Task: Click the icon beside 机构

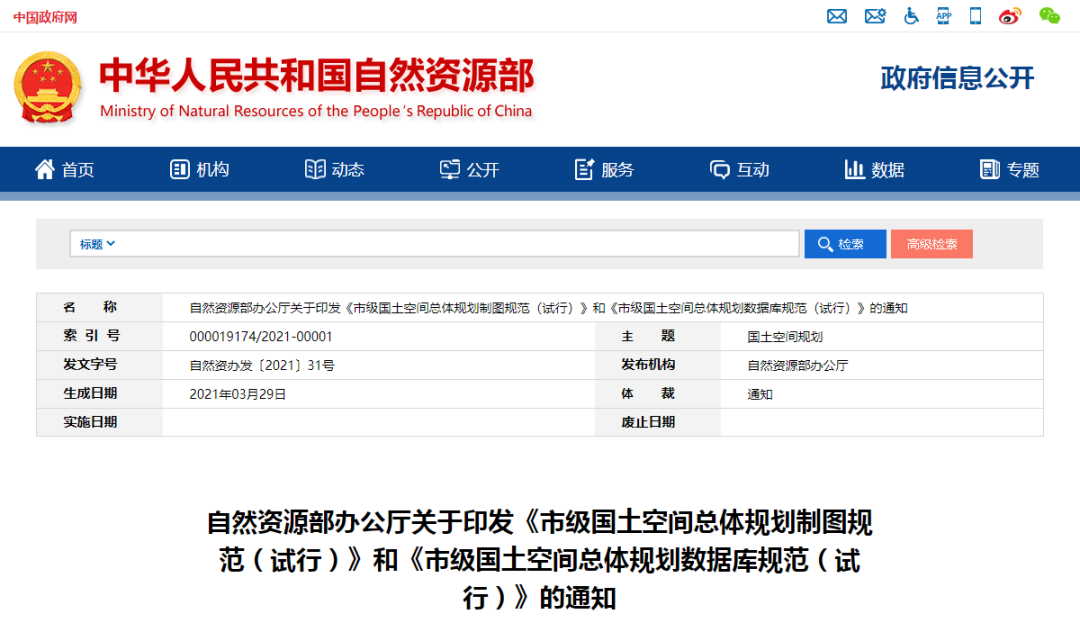Action: [x=180, y=169]
